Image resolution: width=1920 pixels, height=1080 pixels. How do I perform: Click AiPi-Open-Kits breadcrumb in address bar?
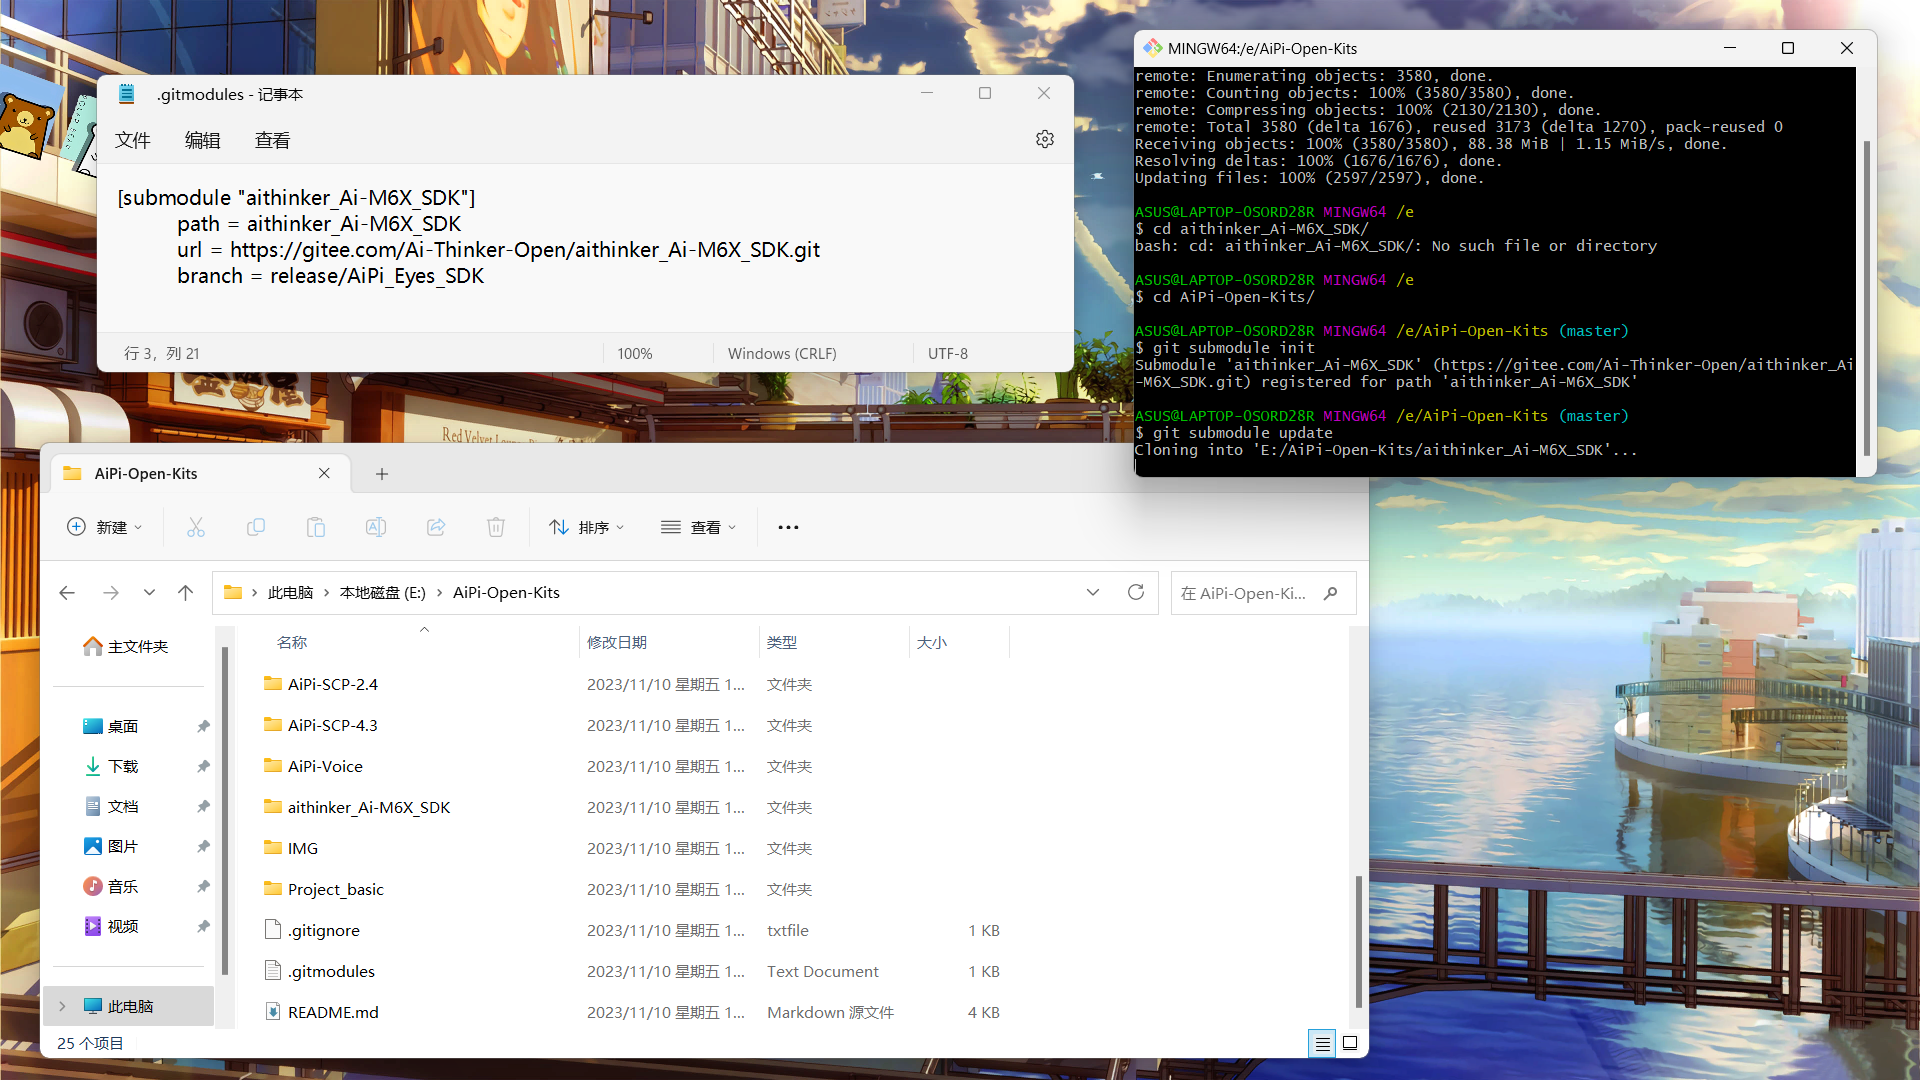pos(506,593)
